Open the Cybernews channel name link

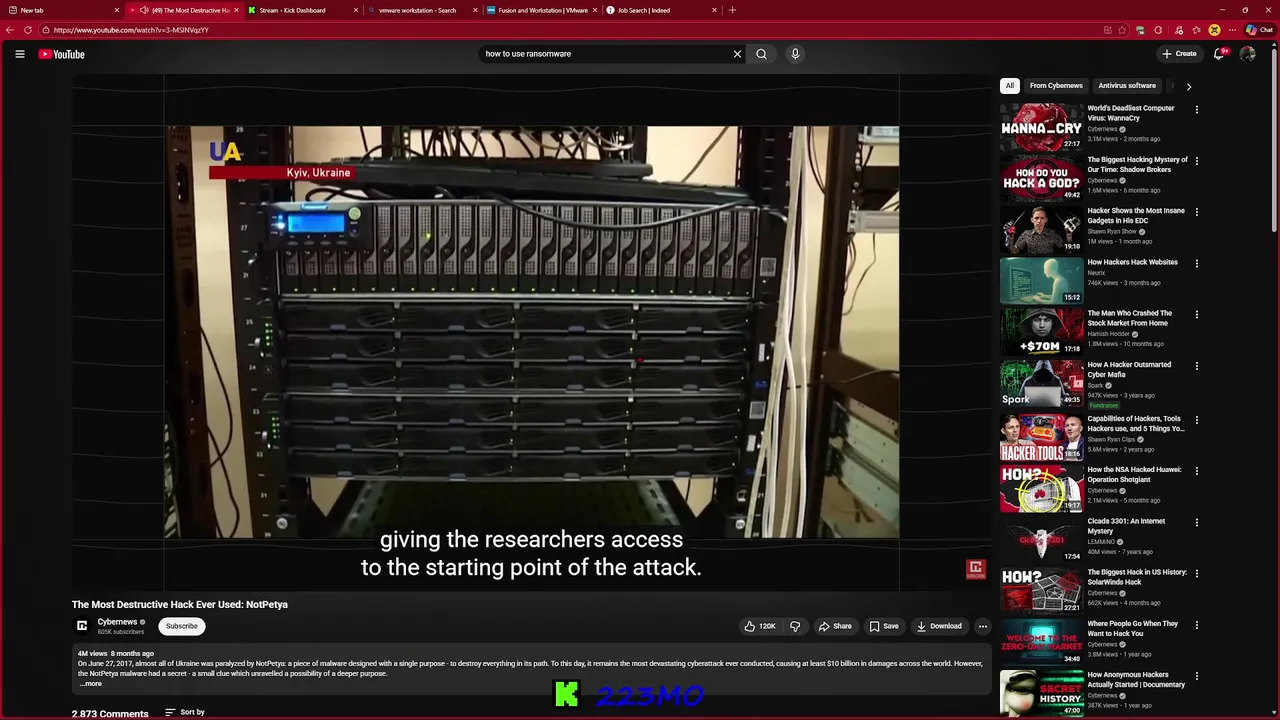(x=117, y=622)
